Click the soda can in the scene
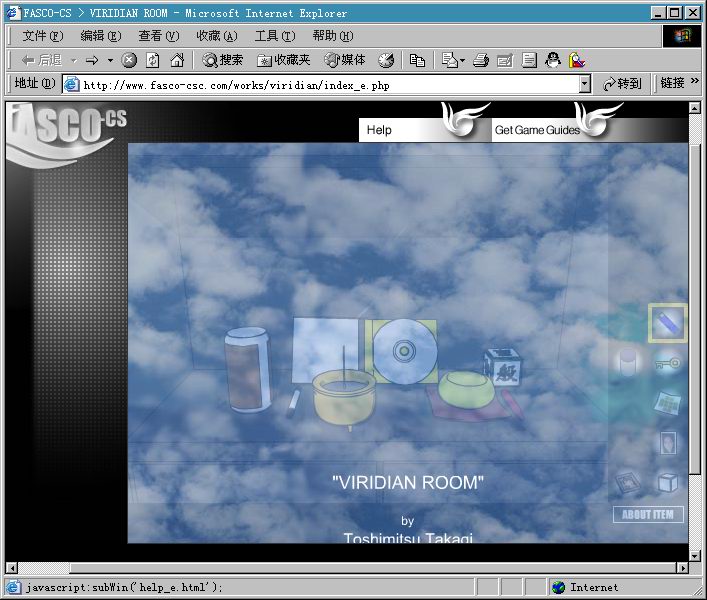 point(248,370)
